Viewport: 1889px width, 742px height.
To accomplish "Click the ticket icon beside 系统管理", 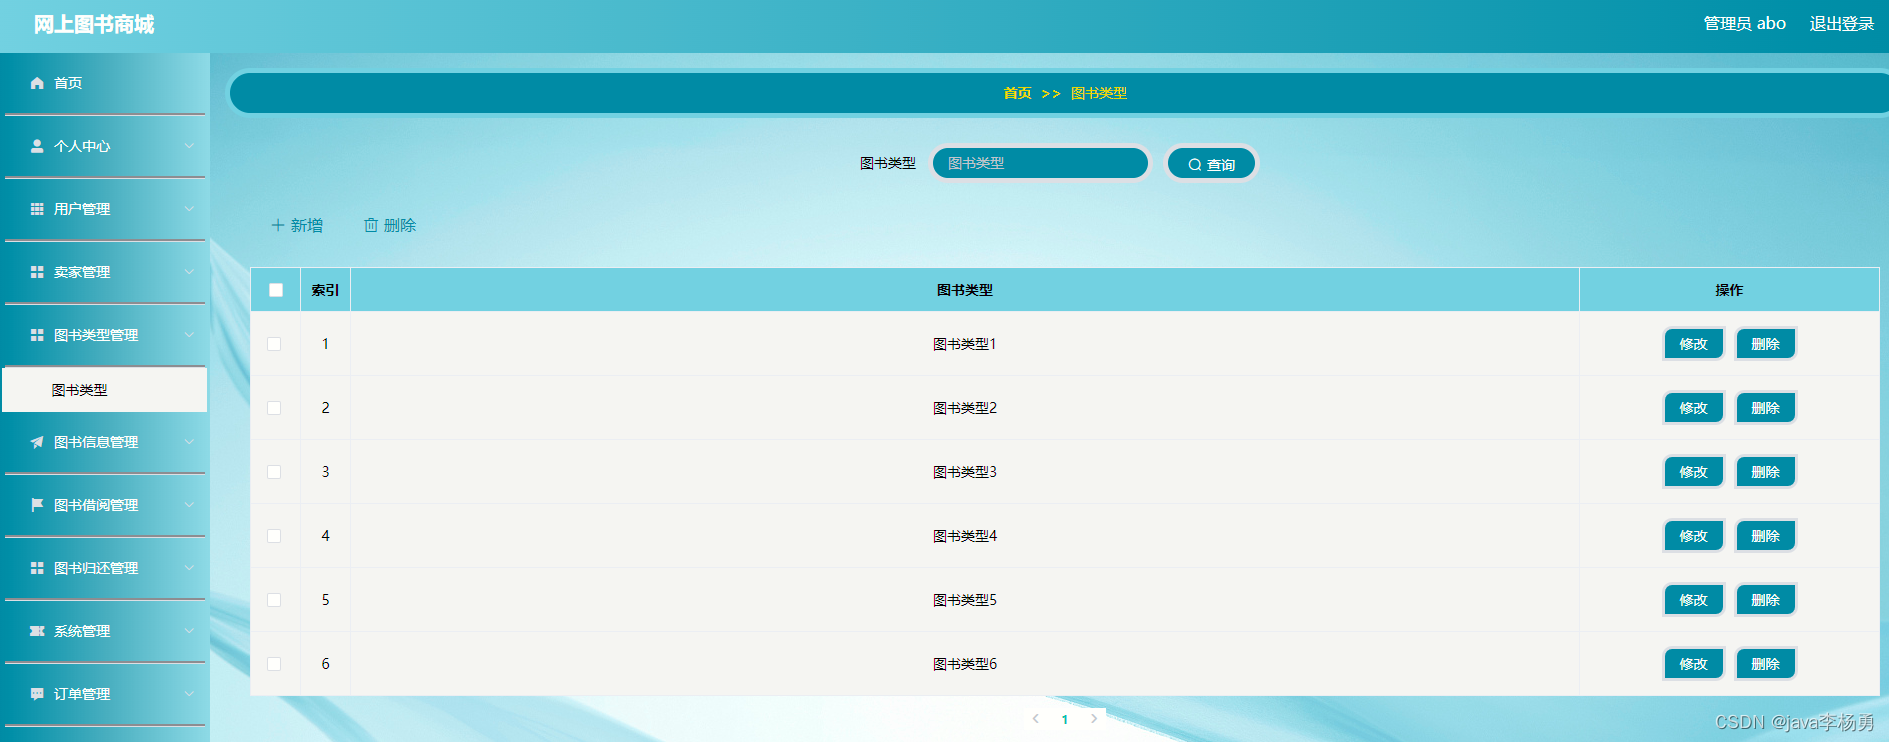I will point(37,631).
